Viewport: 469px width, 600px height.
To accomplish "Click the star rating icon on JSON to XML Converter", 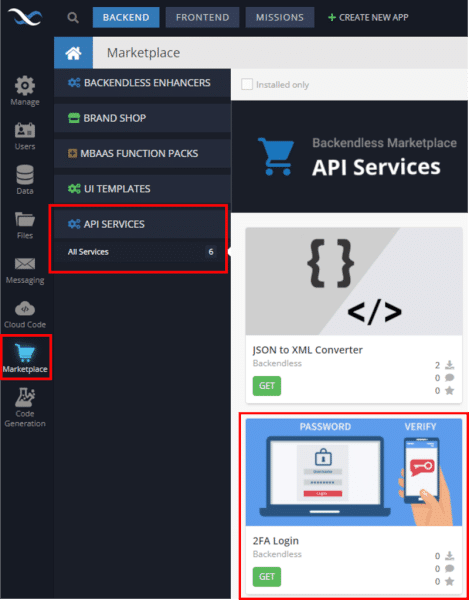I will click(x=450, y=391).
